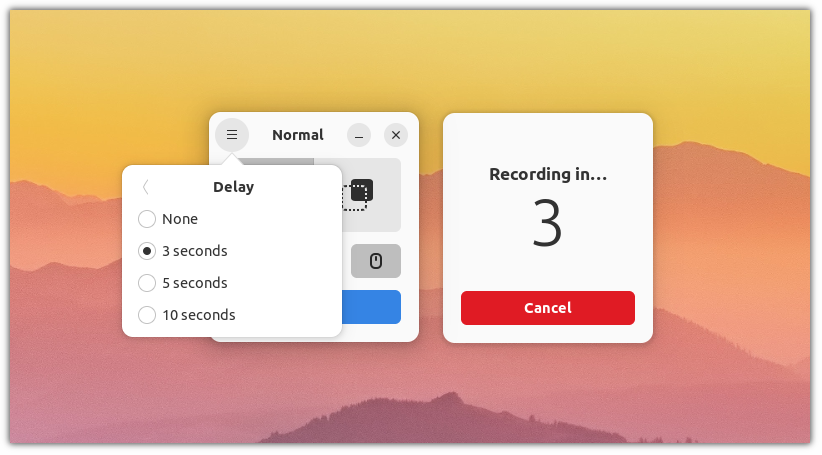Image resolution: width=822 pixels, height=455 pixels.
Task: Click the Recording in... label
Action: 548,174
